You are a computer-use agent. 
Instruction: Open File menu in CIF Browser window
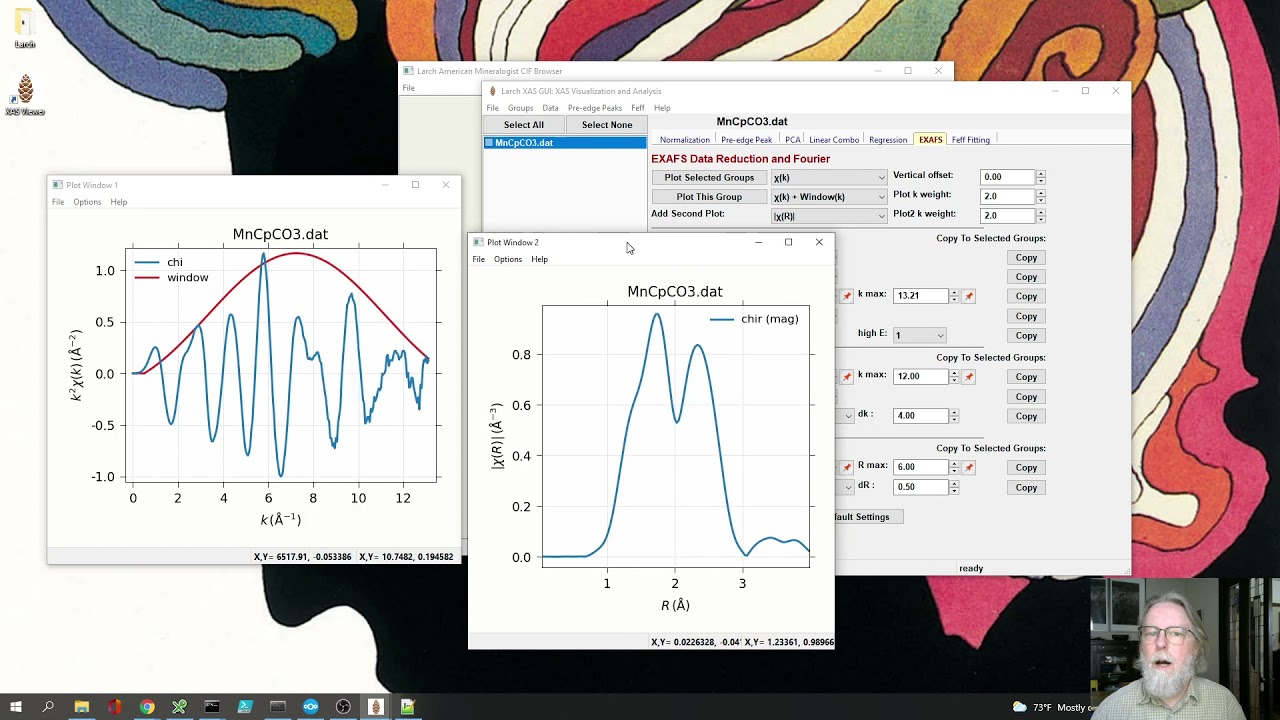click(x=408, y=88)
